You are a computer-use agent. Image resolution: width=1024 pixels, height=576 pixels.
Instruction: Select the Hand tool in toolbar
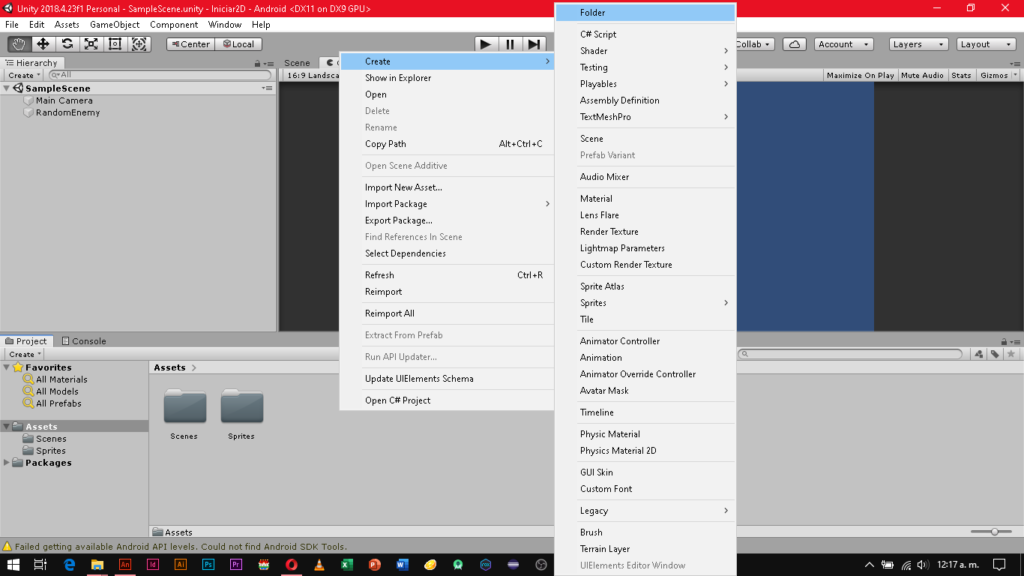click(x=19, y=44)
